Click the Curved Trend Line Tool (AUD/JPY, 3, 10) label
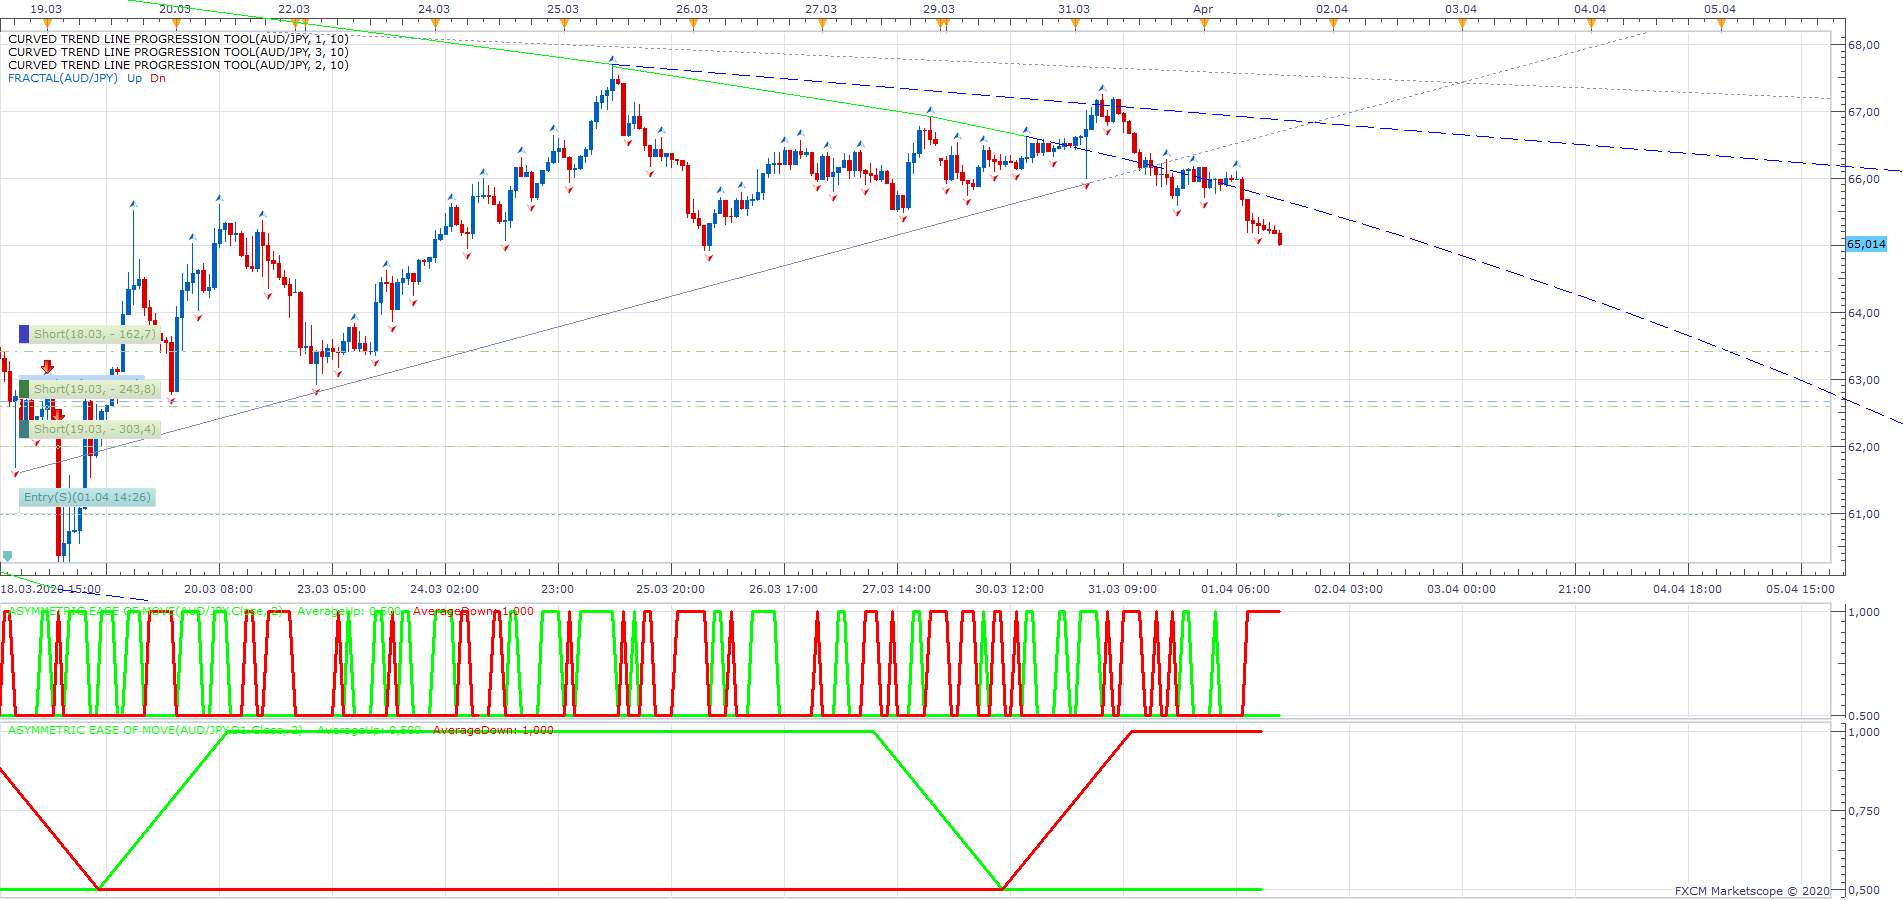The height and width of the screenshot is (900, 1903). pos(179,52)
